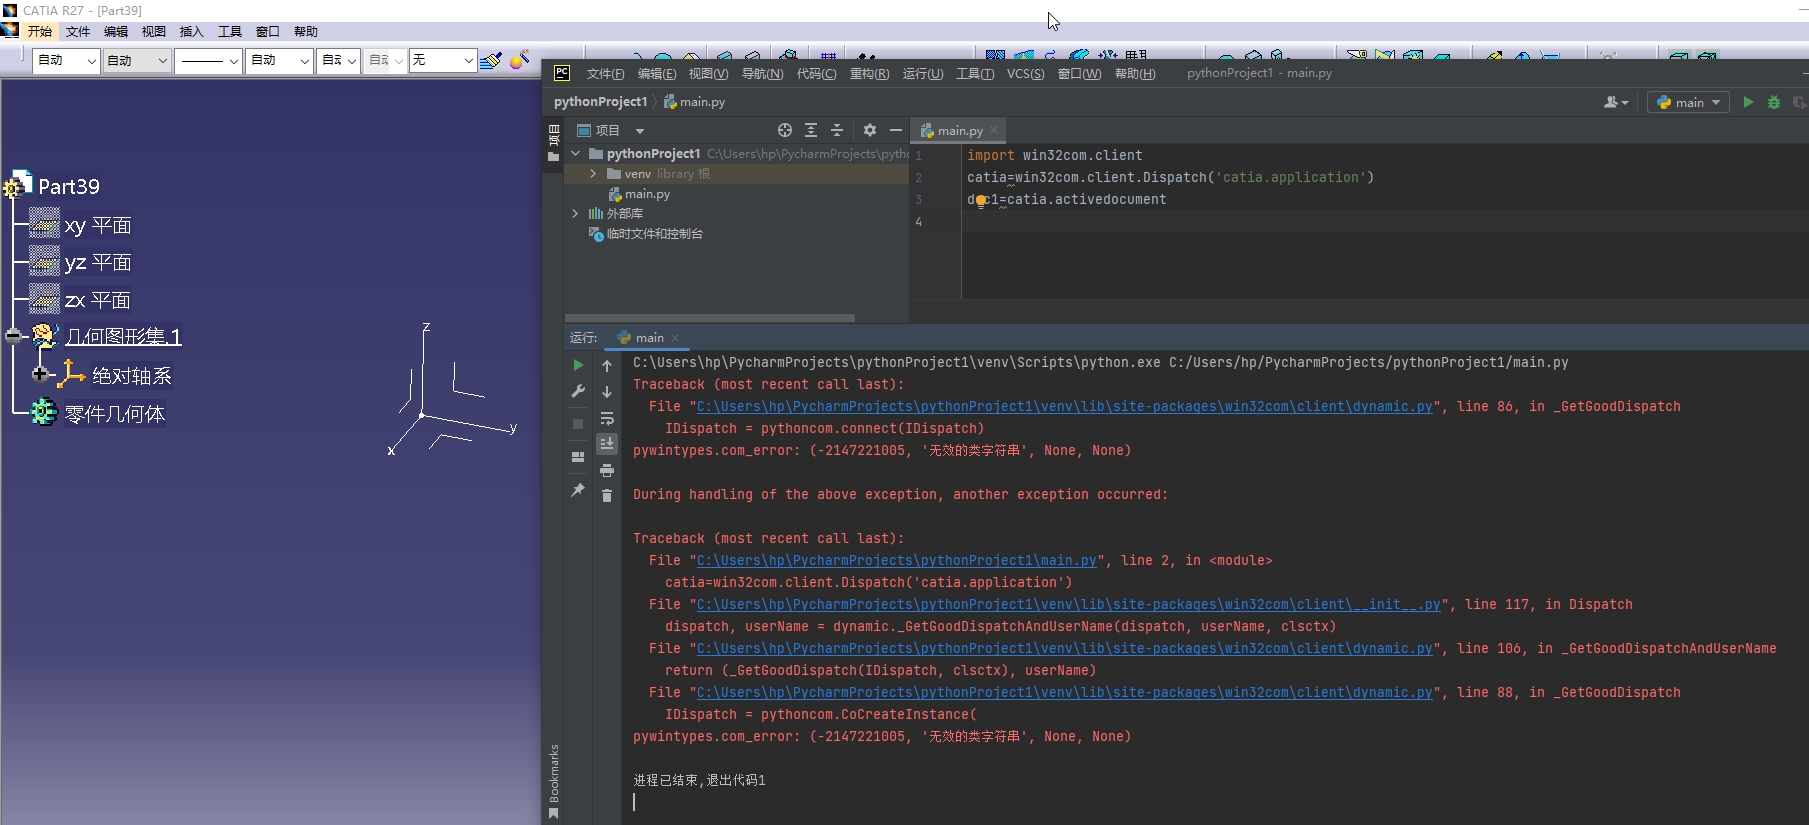This screenshot has height=825, width=1809.
Task: Open Run configuration wrench icon
Action: 578,392
